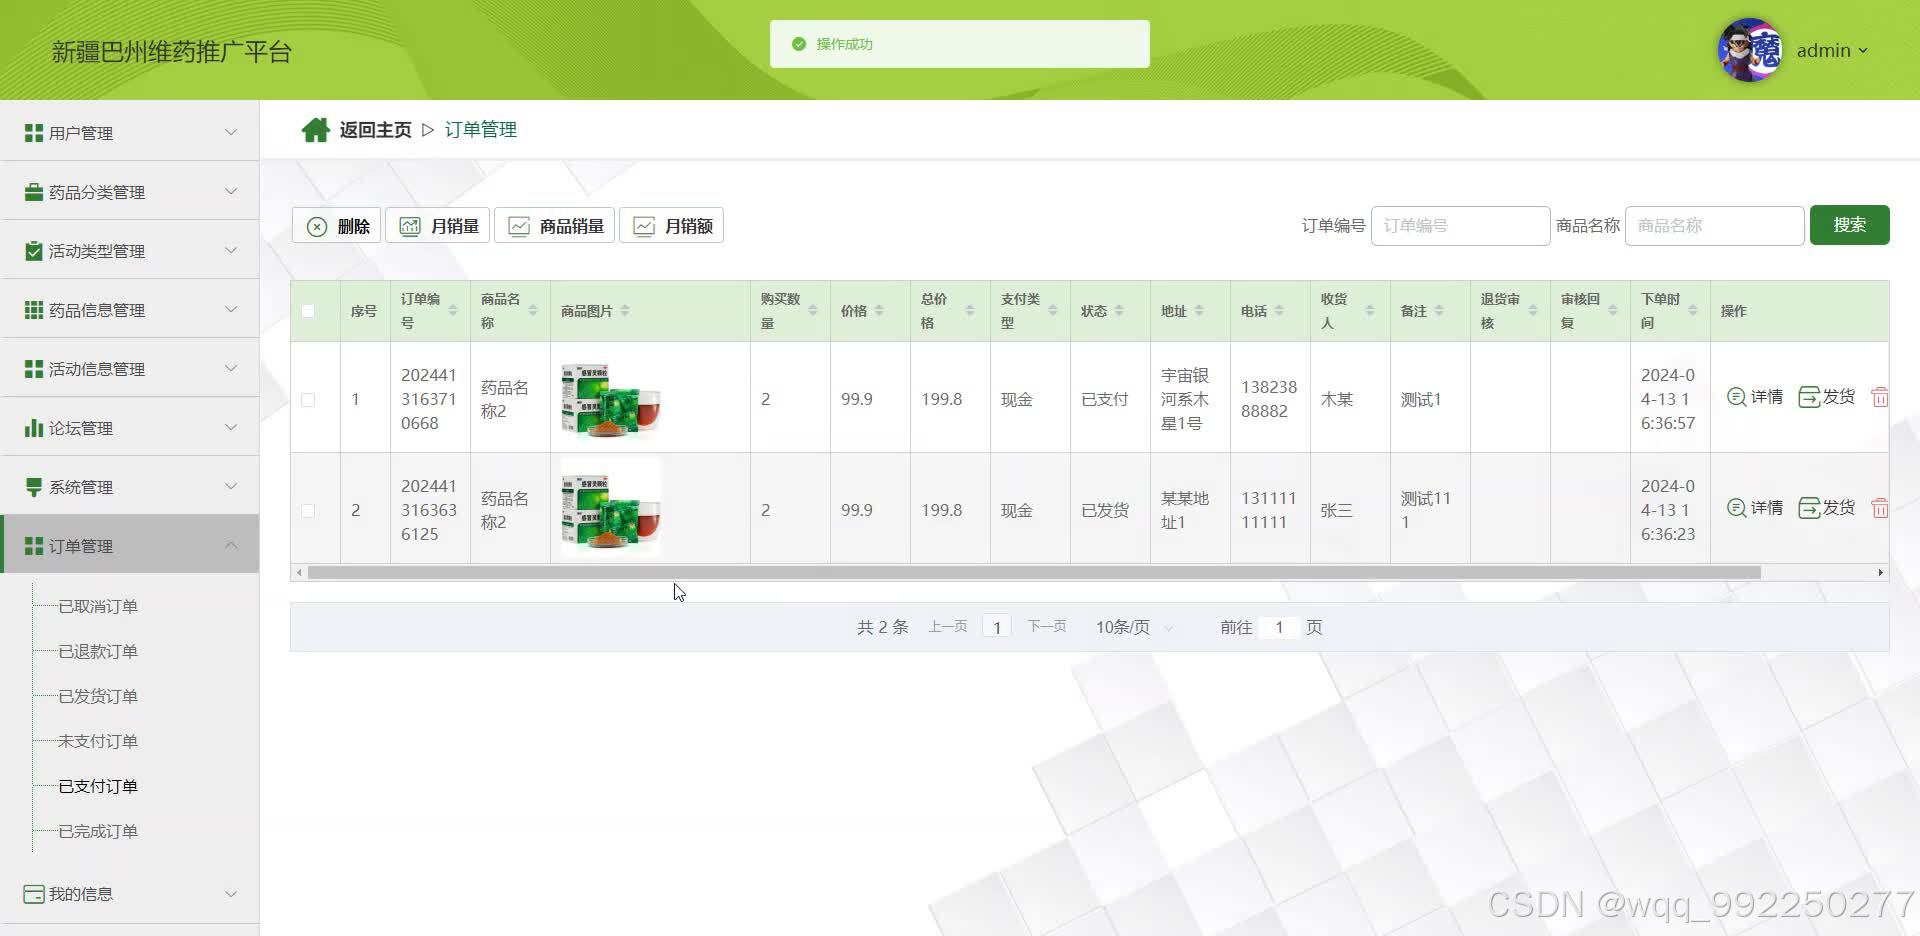Image resolution: width=1920 pixels, height=936 pixels.
Task: Click the scrollbar right arrow
Action: 1880,573
